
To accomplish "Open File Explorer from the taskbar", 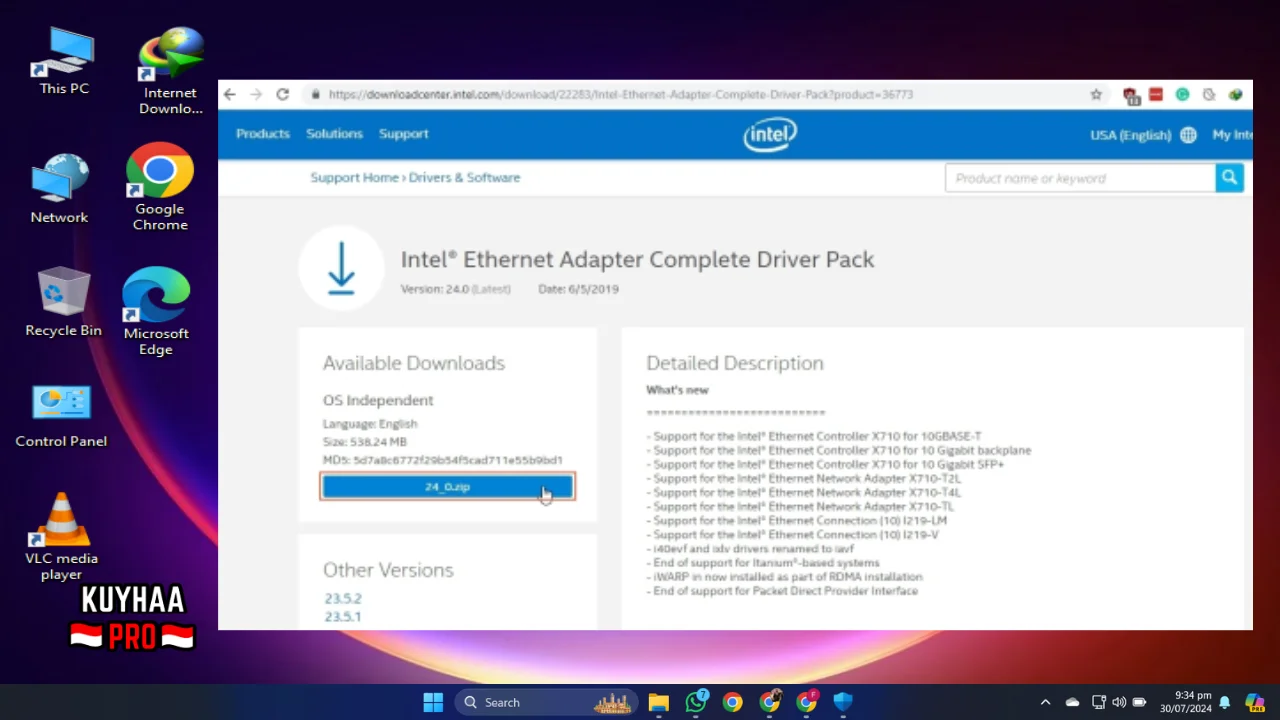I will tap(658, 702).
